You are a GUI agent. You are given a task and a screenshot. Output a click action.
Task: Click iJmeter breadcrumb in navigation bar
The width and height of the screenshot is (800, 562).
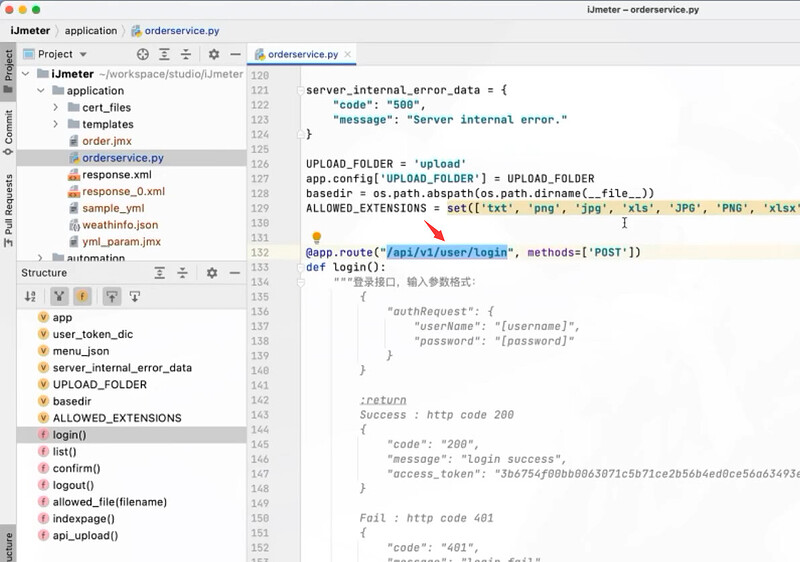(x=30, y=31)
